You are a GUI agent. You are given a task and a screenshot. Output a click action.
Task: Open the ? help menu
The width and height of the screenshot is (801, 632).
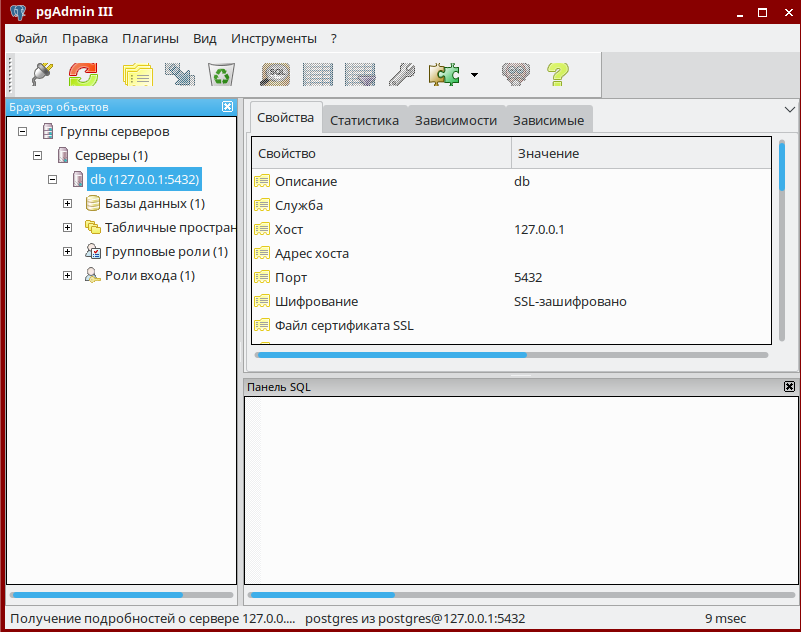(334, 39)
